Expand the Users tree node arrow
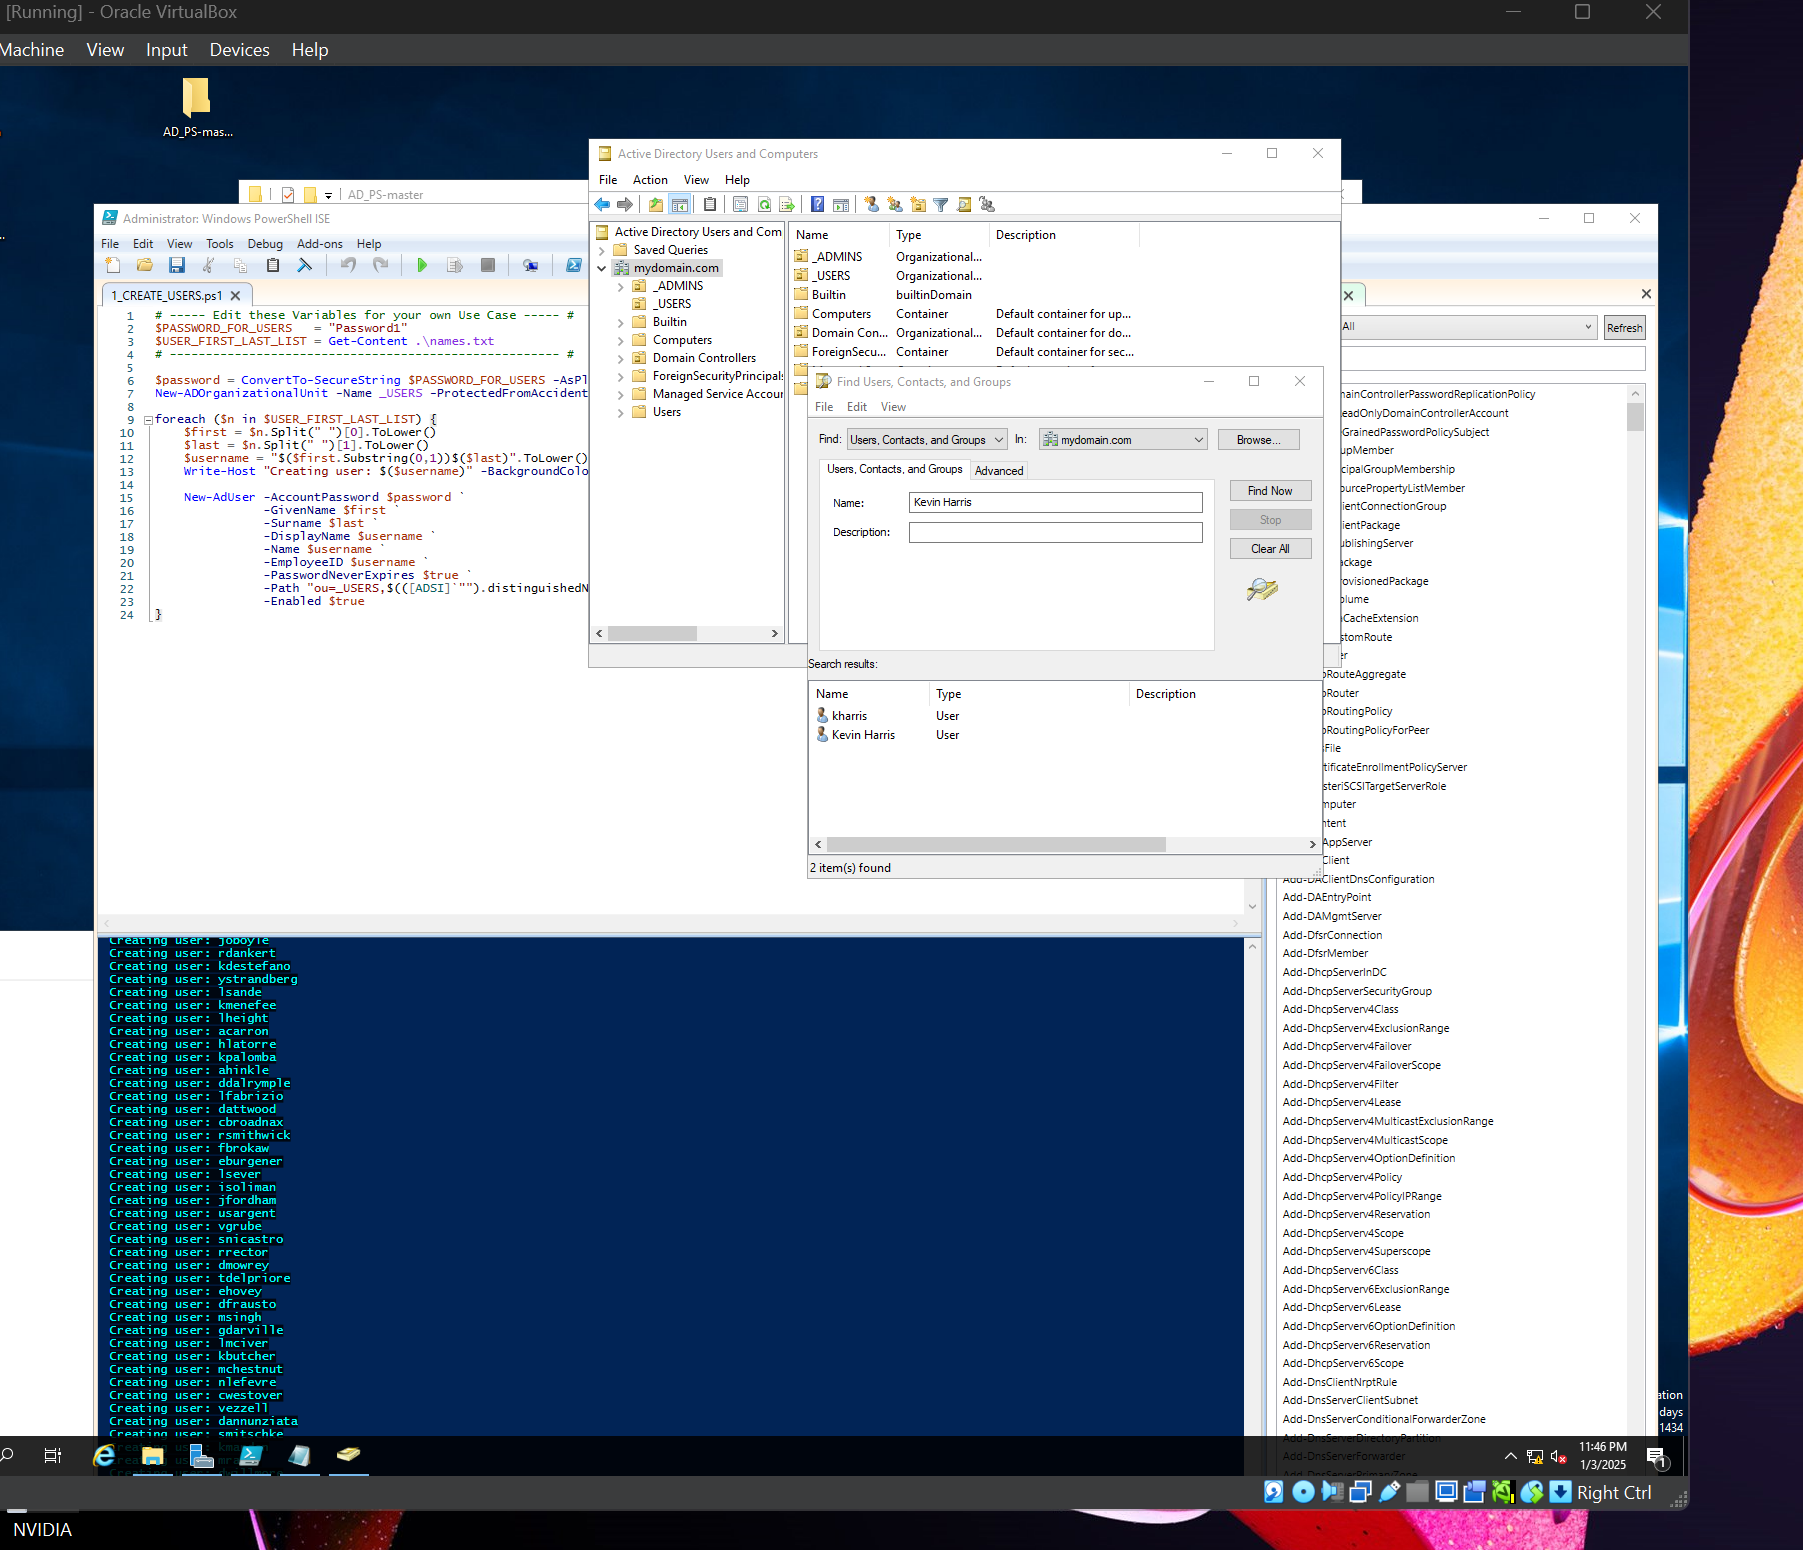This screenshot has width=1803, height=1550. click(620, 412)
